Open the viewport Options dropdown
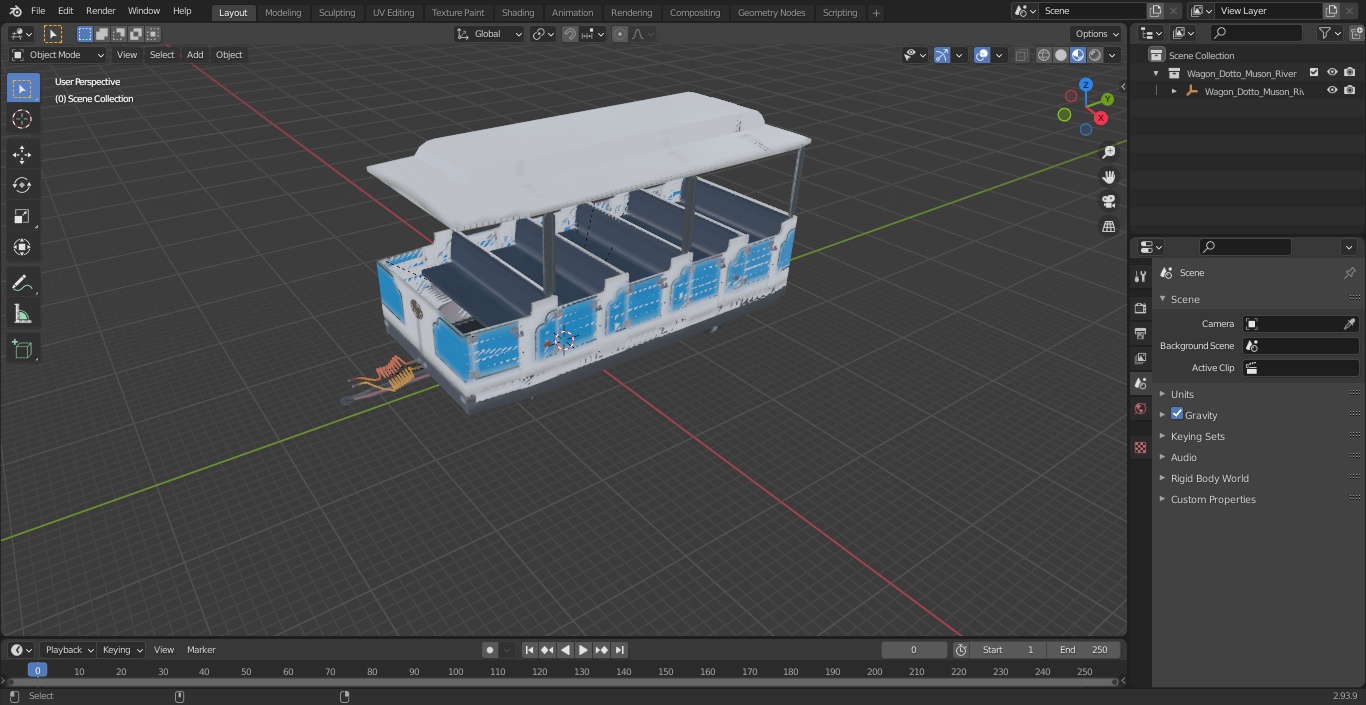Image resolution: width=1366 pixels, height=705 pixels. coord(1097,34)
